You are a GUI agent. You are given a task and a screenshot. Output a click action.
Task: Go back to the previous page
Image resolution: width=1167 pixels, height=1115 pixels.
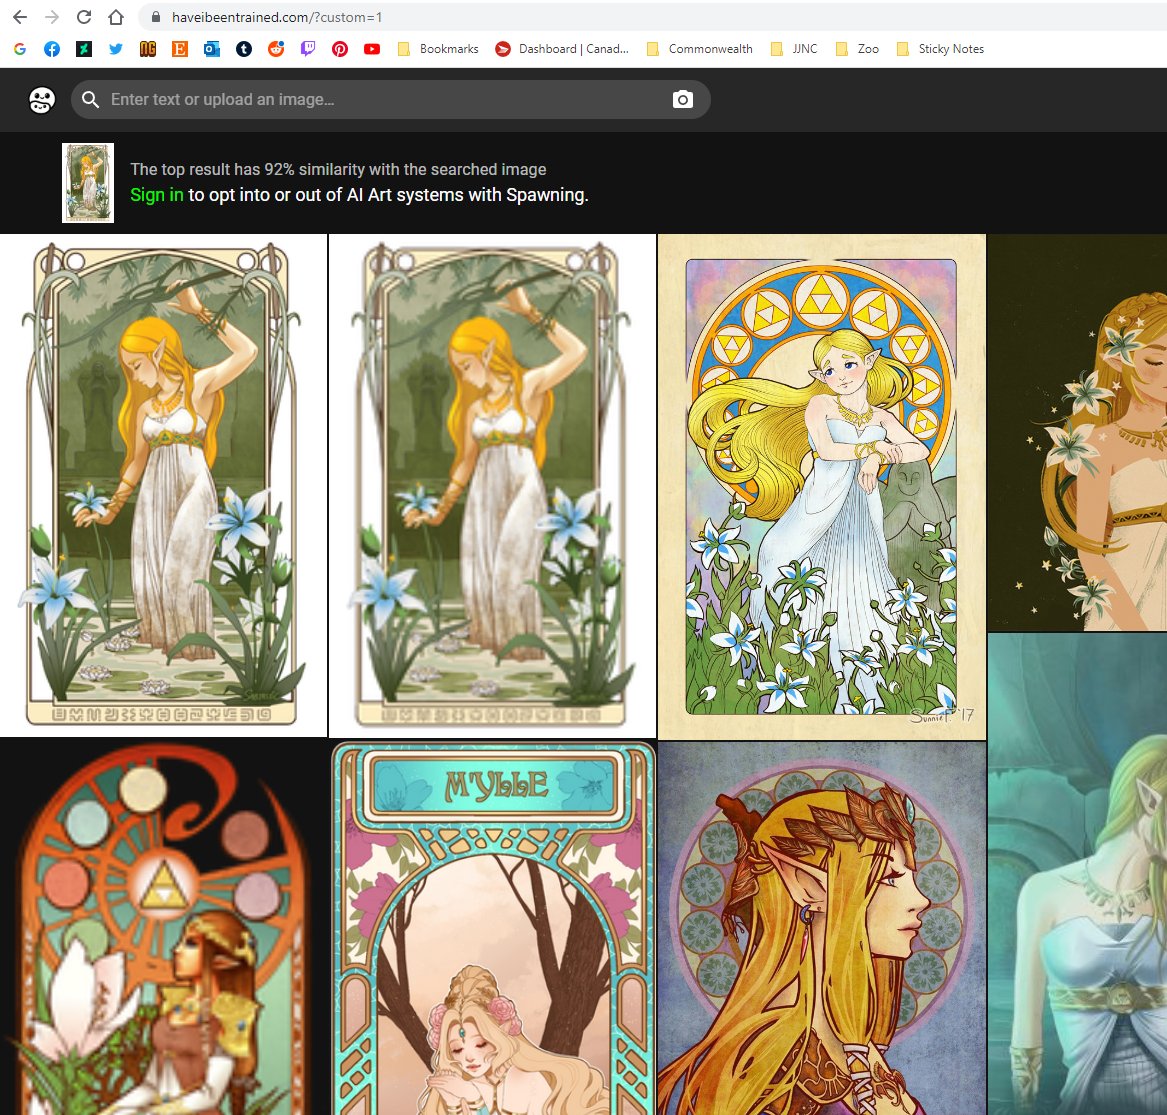20,16
